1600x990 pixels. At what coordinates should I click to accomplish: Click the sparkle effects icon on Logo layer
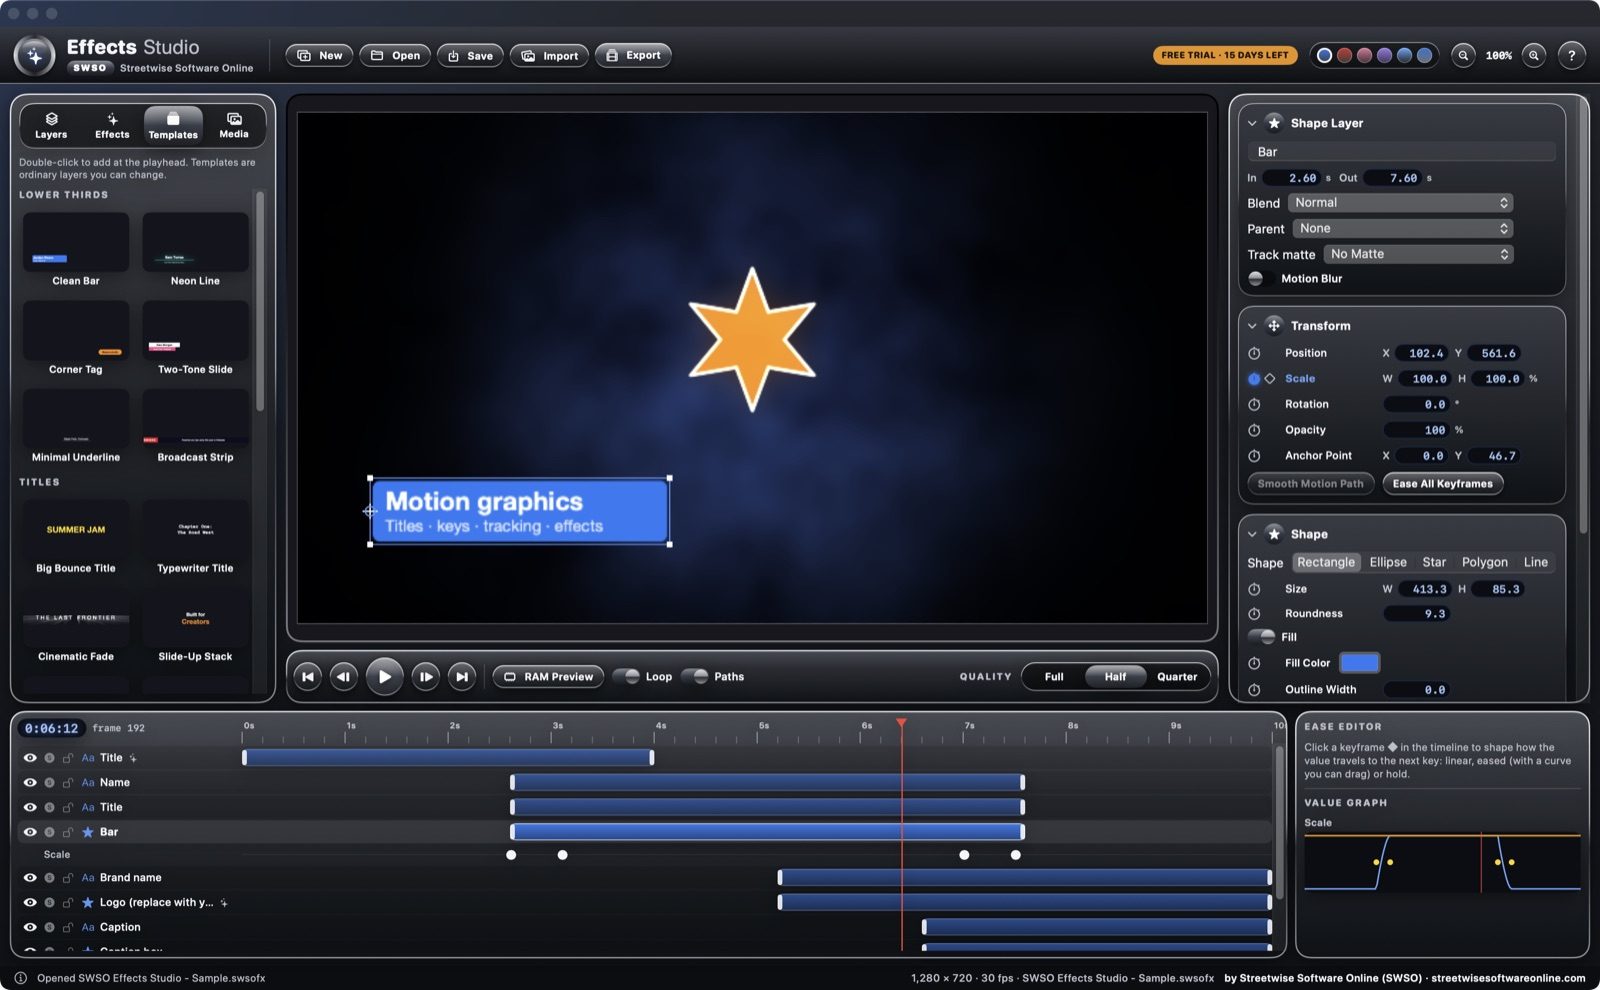224,903
